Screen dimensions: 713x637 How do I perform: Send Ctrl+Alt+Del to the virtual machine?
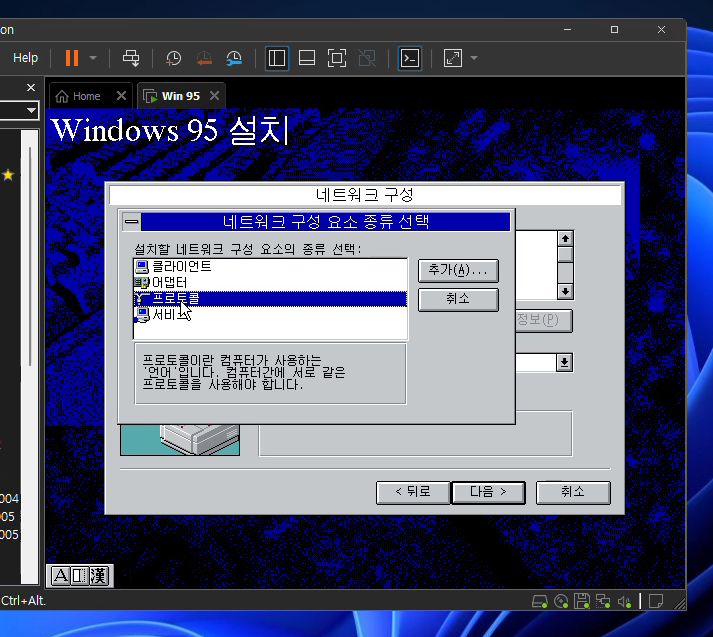click(x=131, y=58)
